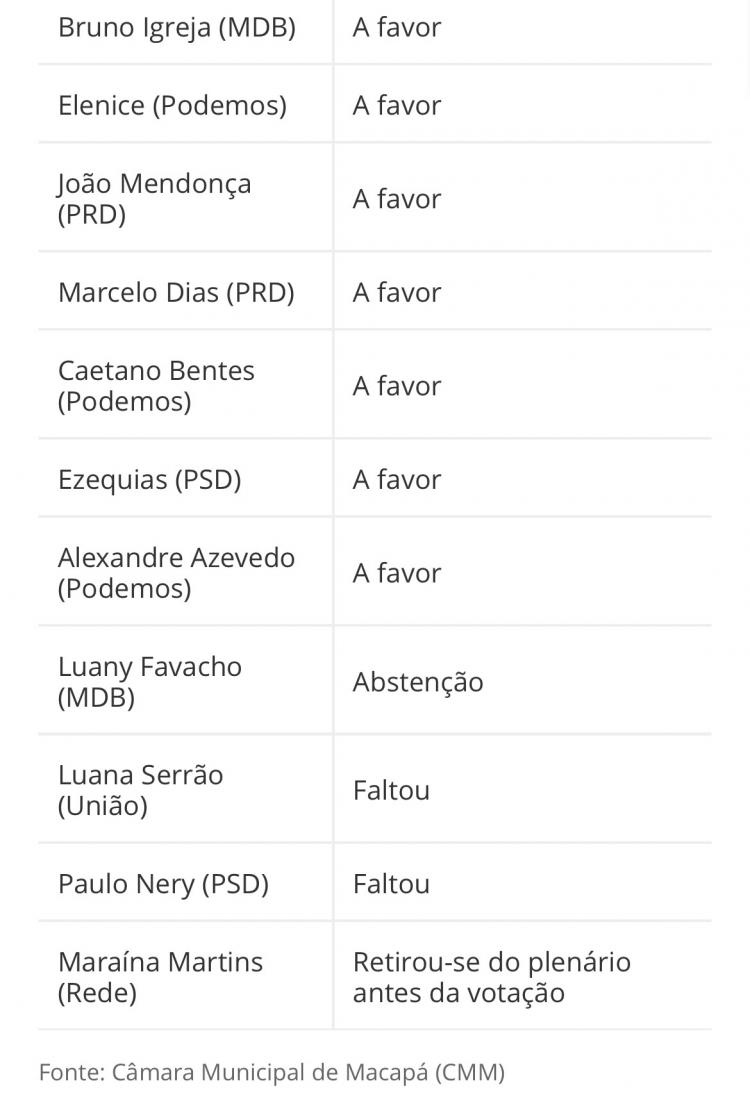Select Paulo Nery (PSD) in the table
This screenshot has width=750, height=1113.
pos(163,884)
